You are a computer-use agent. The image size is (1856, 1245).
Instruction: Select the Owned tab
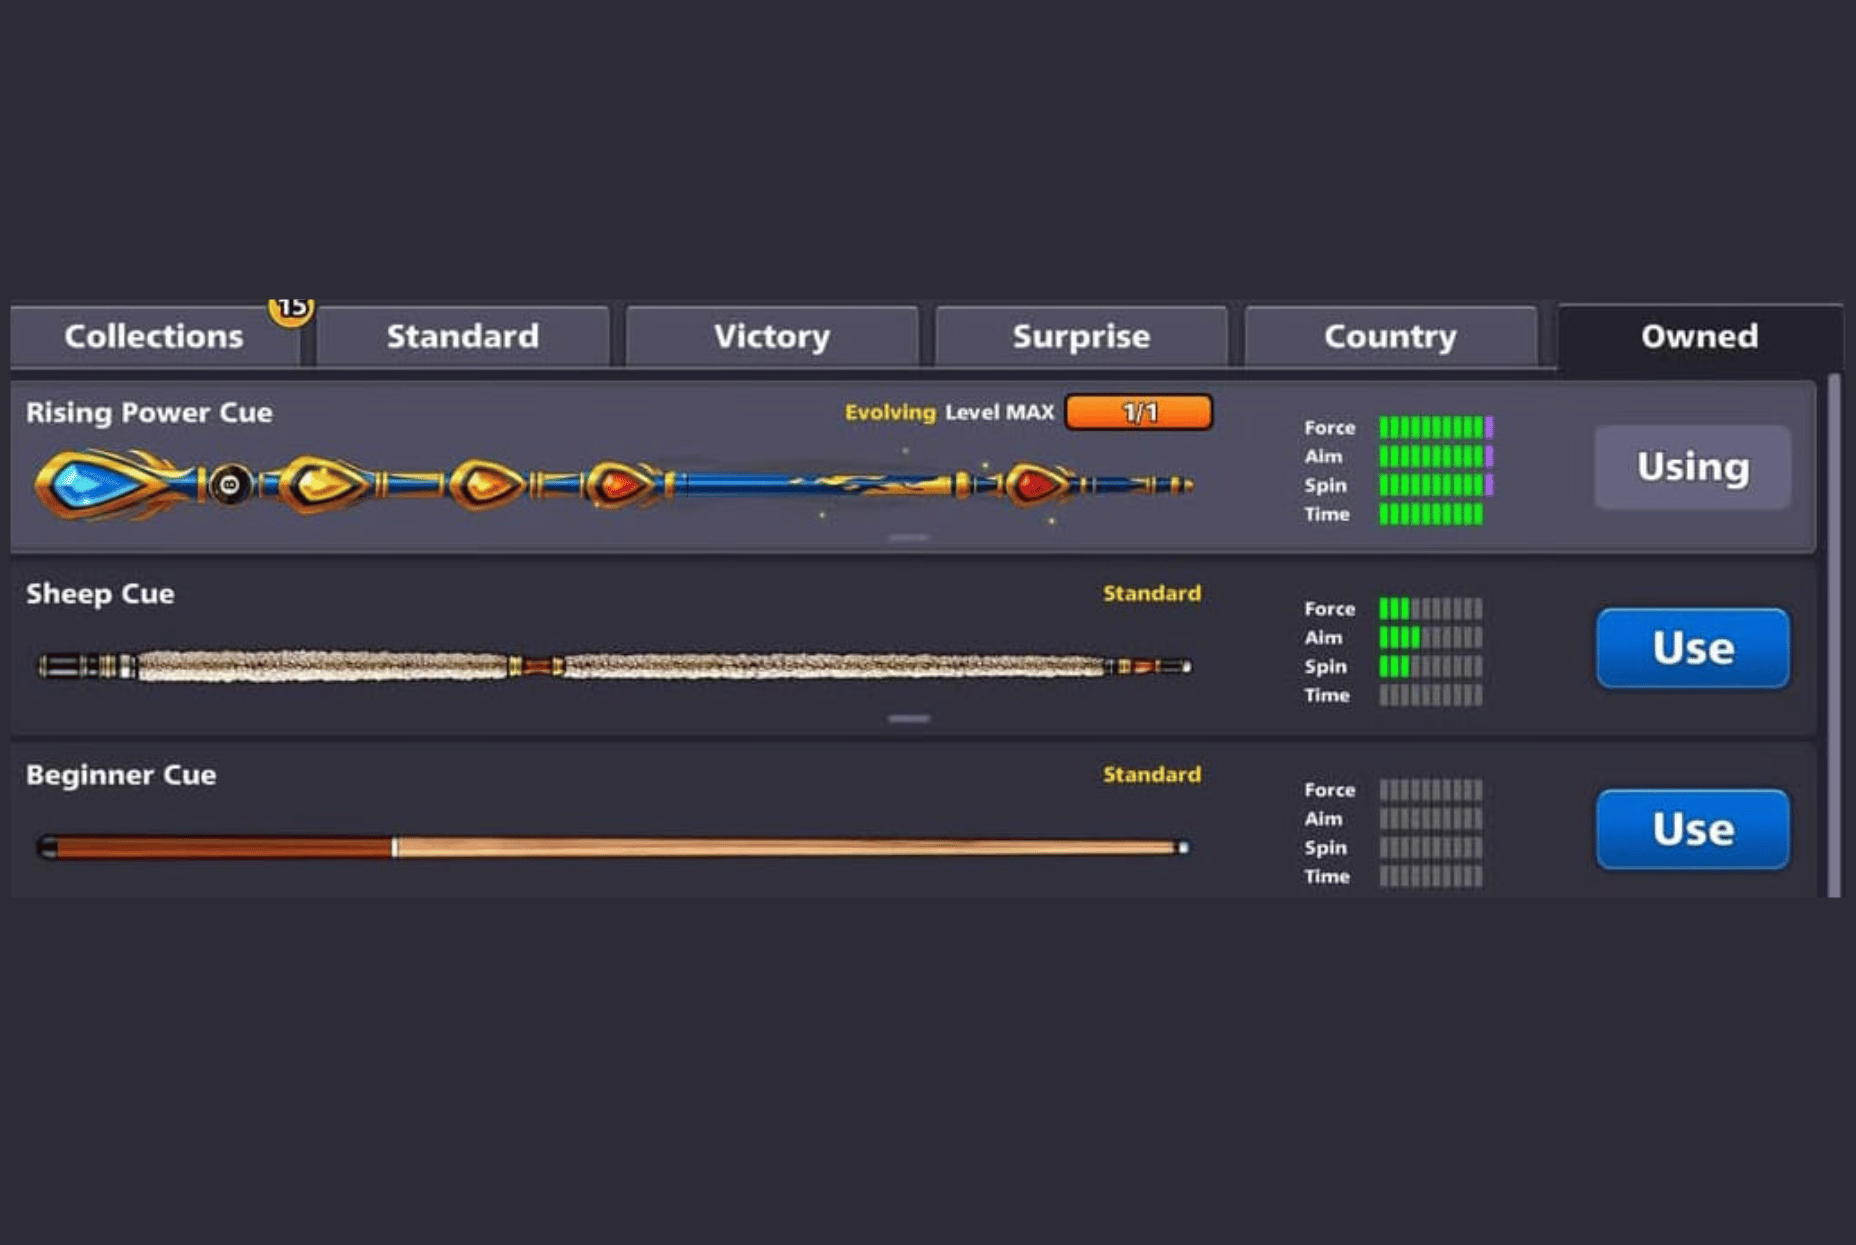click(1699, 337)
